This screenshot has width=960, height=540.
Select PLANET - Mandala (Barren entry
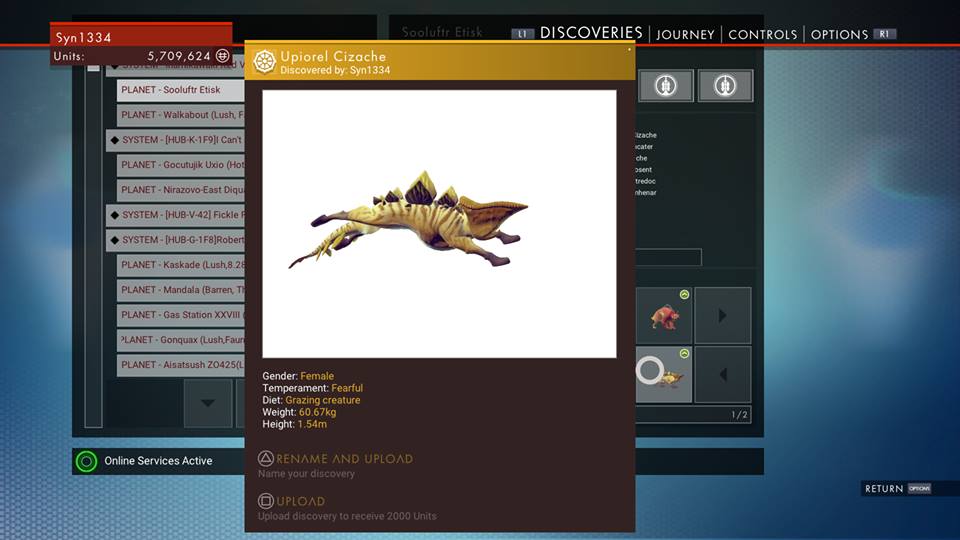(x=181, y=290)
